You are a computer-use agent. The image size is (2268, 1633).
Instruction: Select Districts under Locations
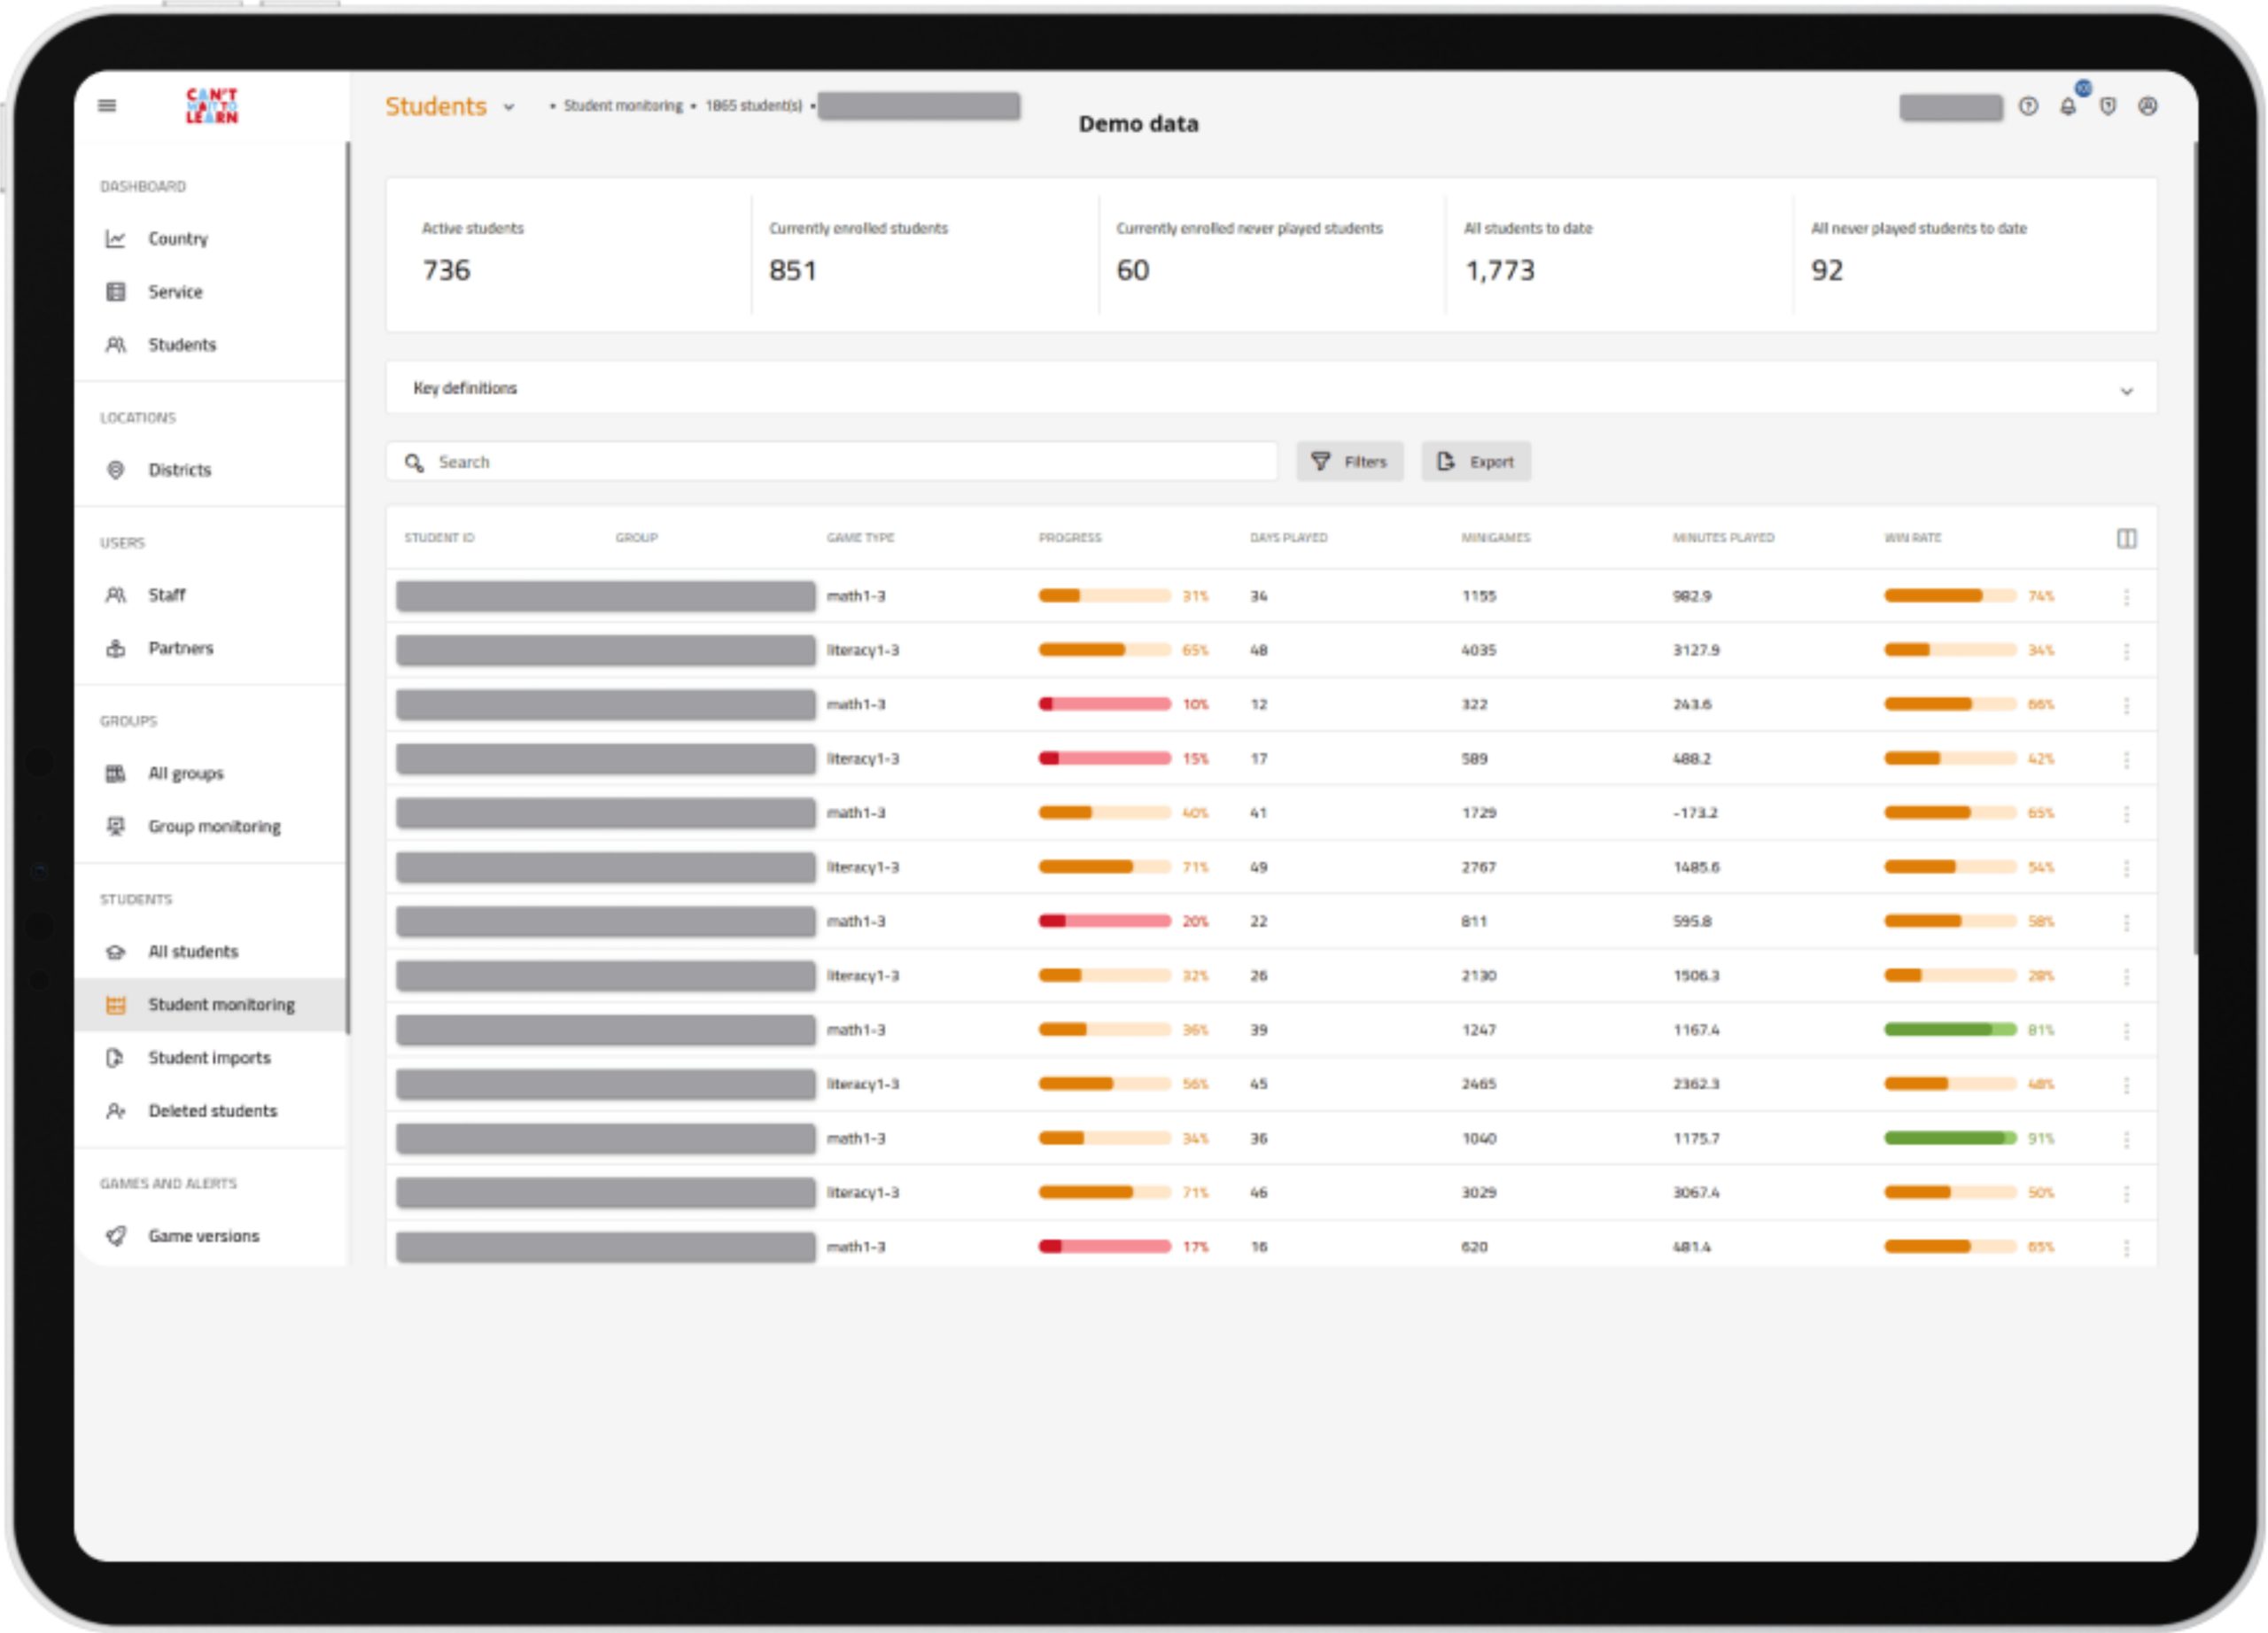(180, 470)
